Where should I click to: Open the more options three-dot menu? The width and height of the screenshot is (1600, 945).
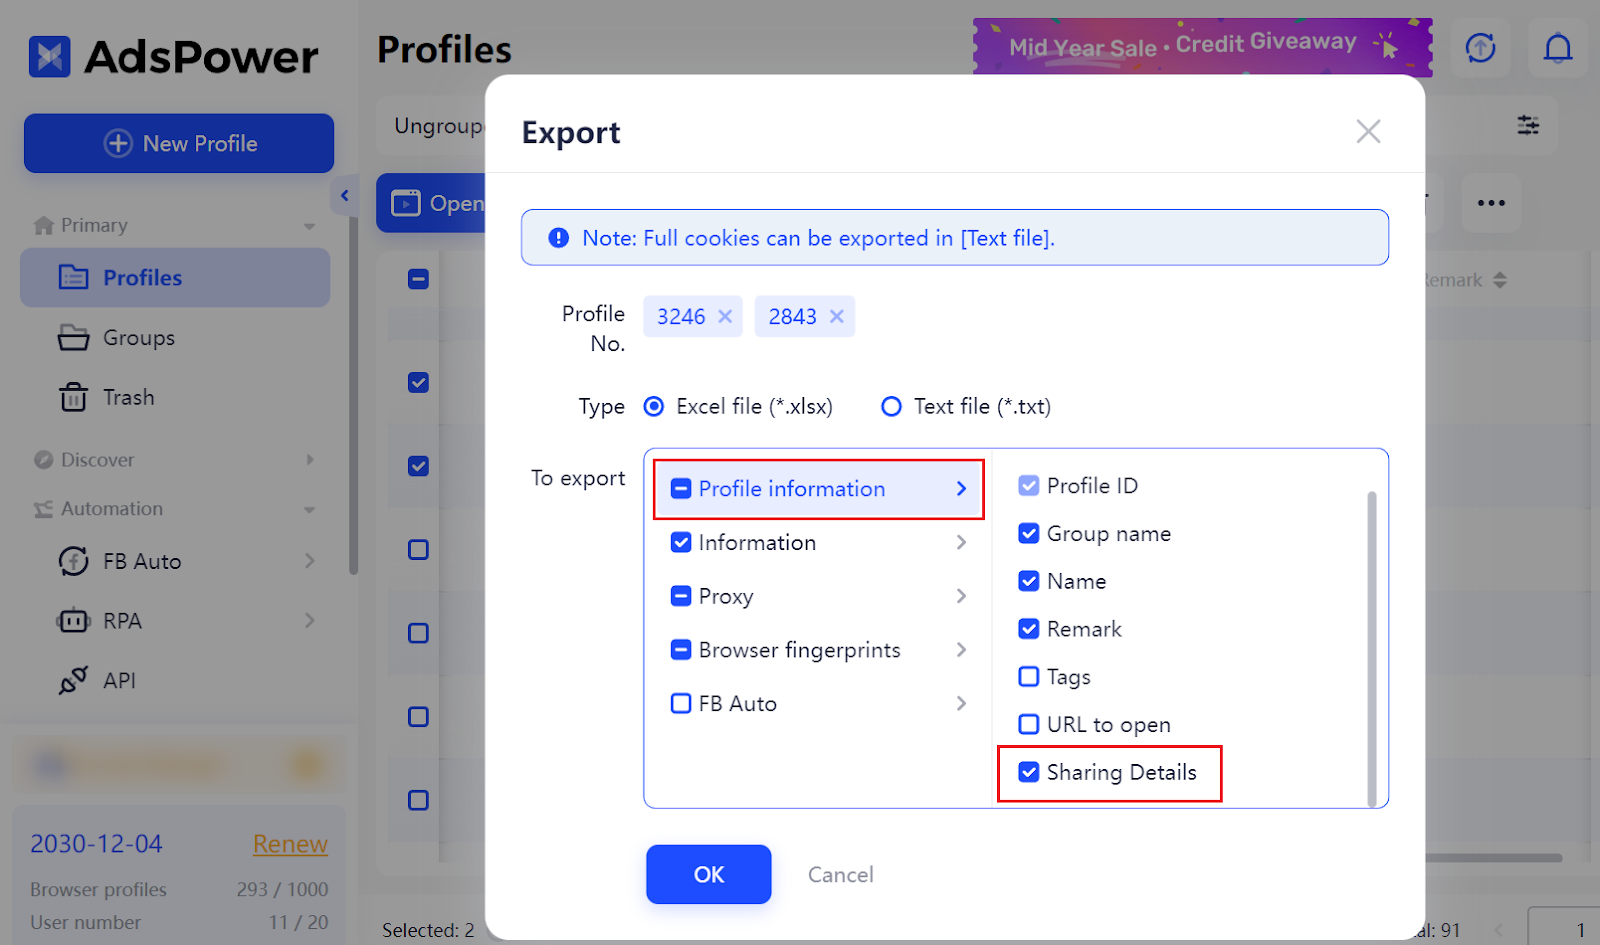(x=1491, y=203)
